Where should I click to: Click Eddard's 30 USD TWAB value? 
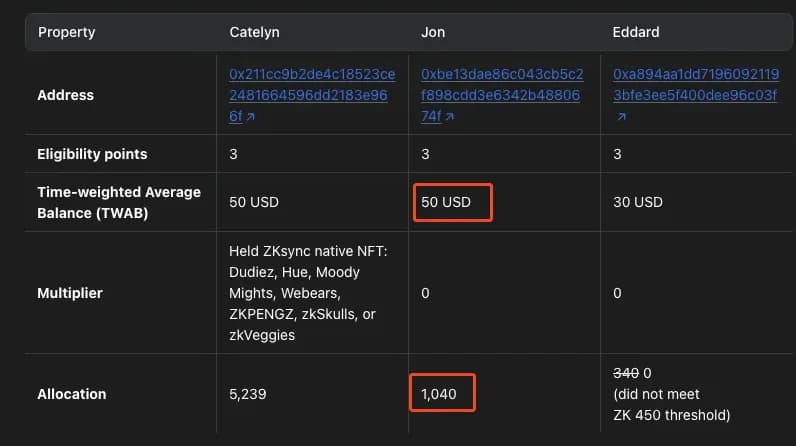637,202
